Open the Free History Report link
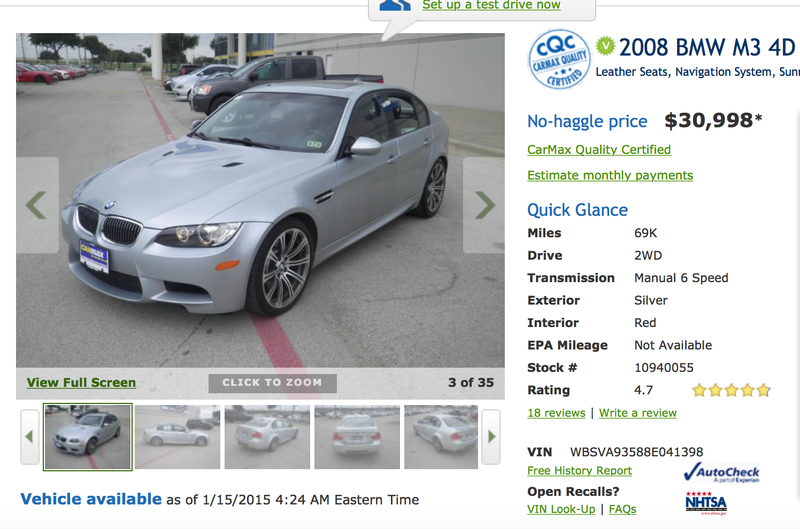 pos(580,470)
